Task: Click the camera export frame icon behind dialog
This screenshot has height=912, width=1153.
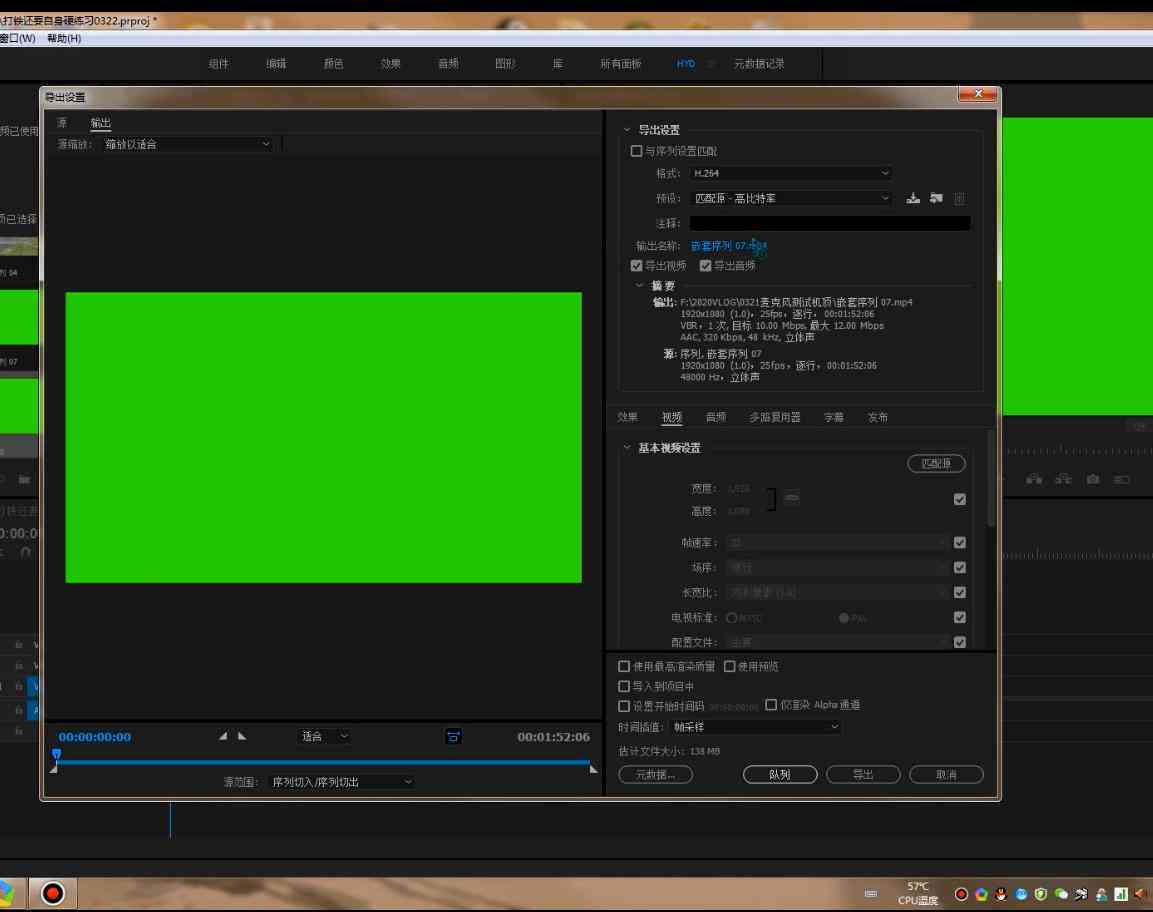Action: tap(1093, 479)
